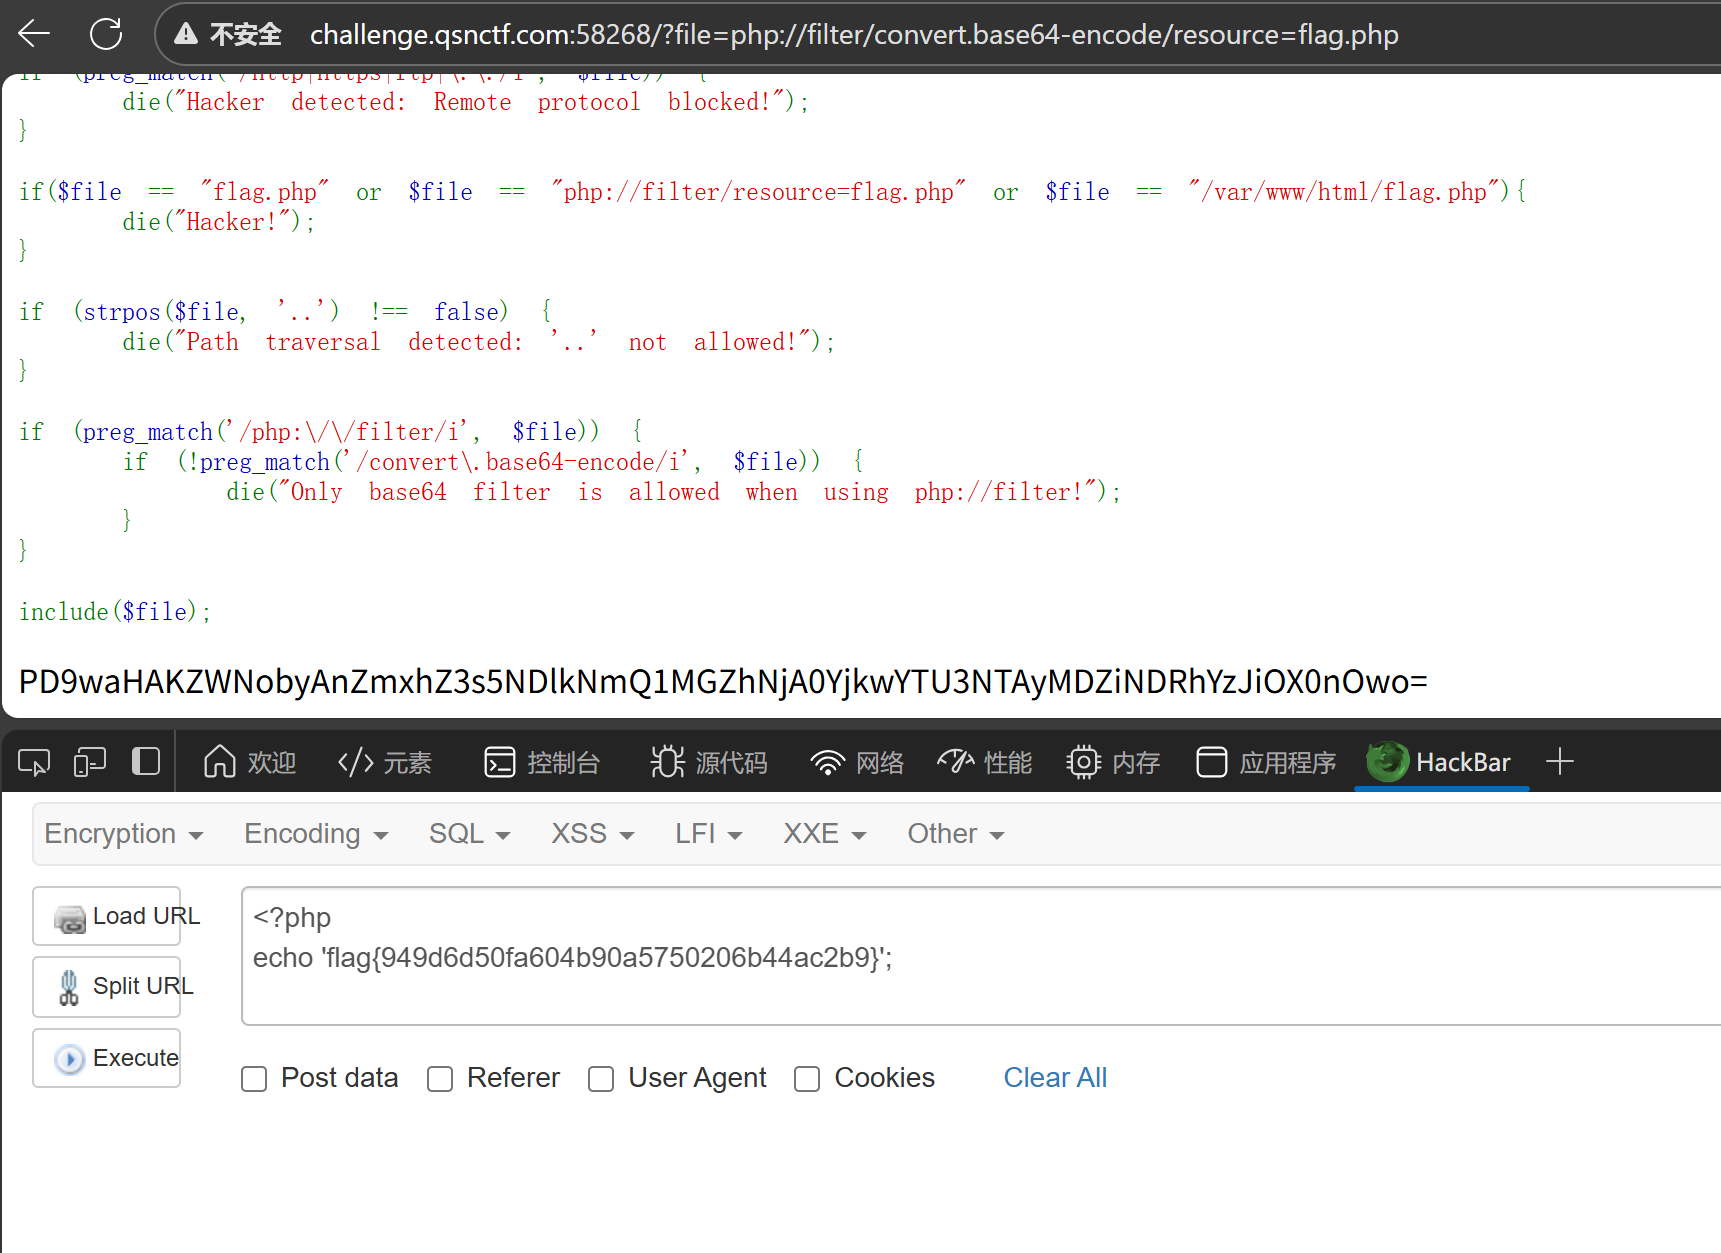Toggle the DevTools sidebar panel icon
This screenshot has width=1721, height=1253.
point(146,762)
